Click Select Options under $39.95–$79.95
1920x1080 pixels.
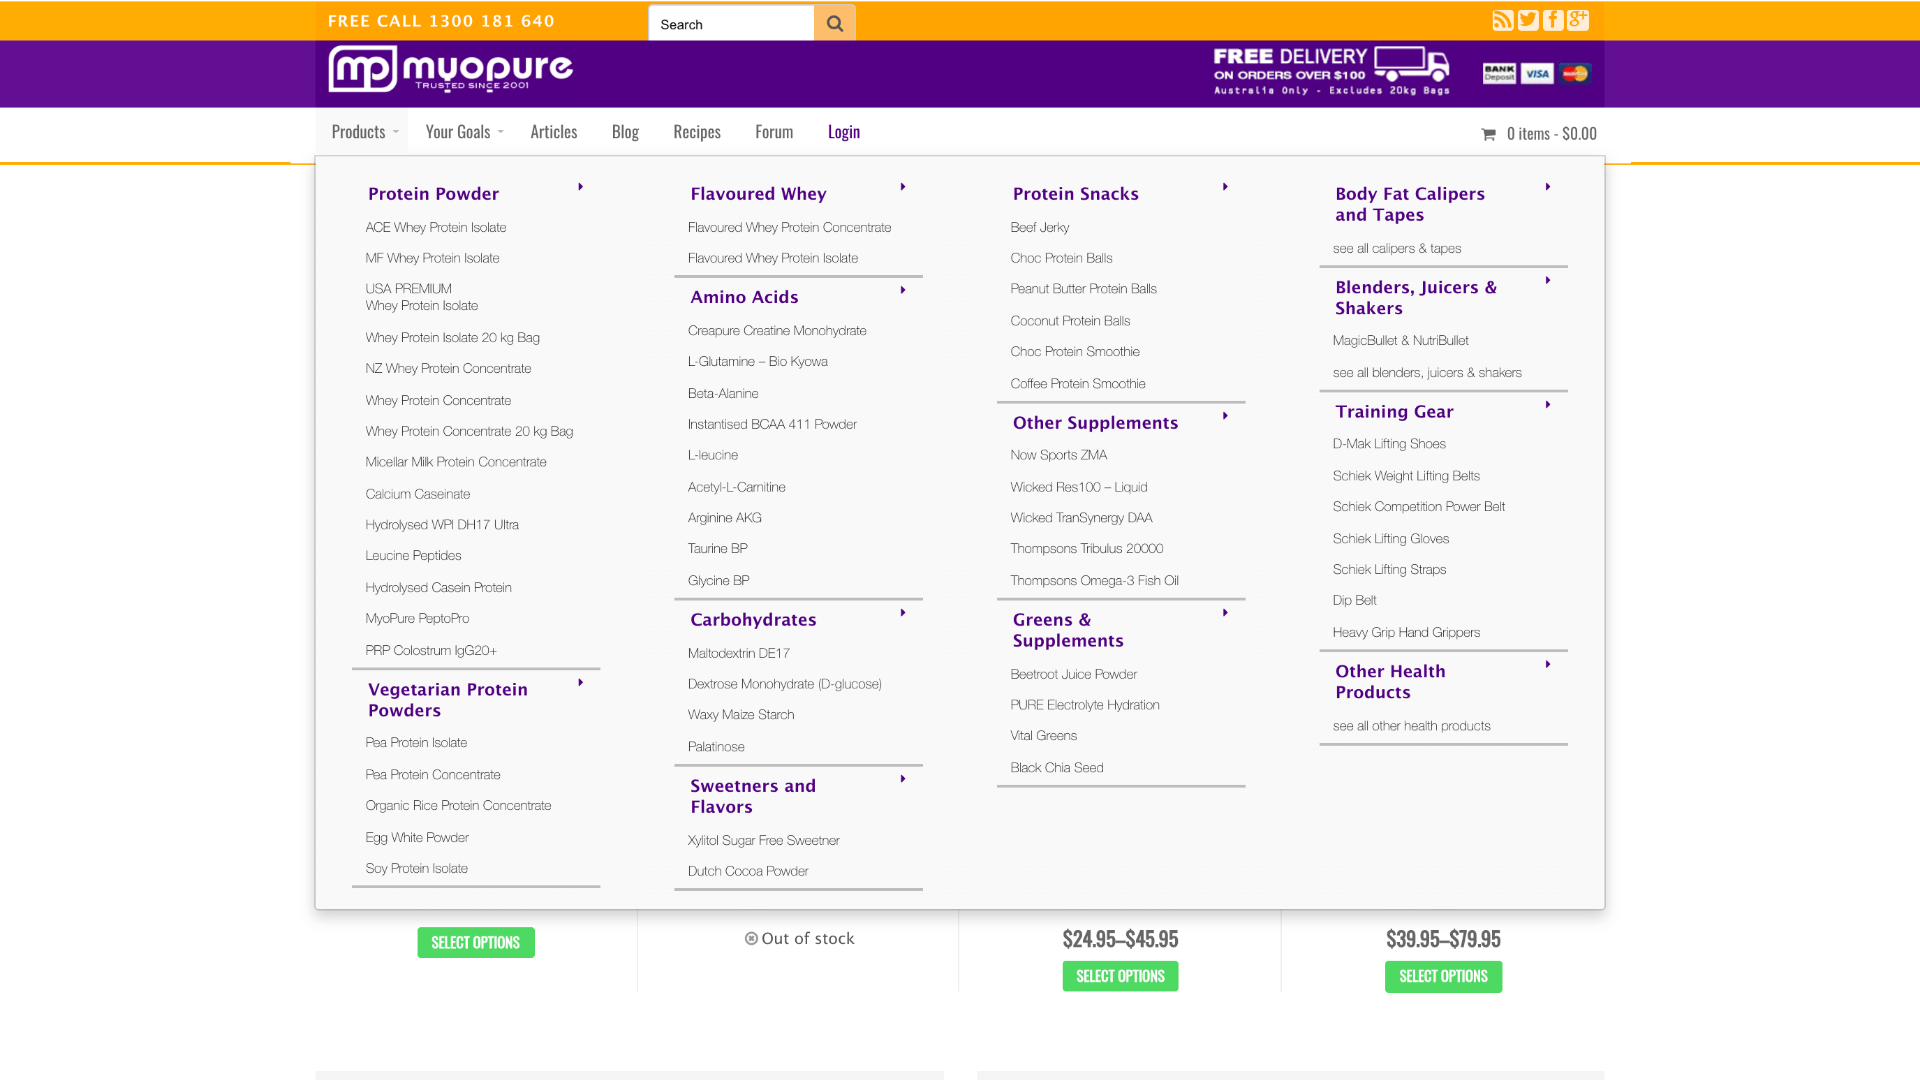tap(1443, 977)
